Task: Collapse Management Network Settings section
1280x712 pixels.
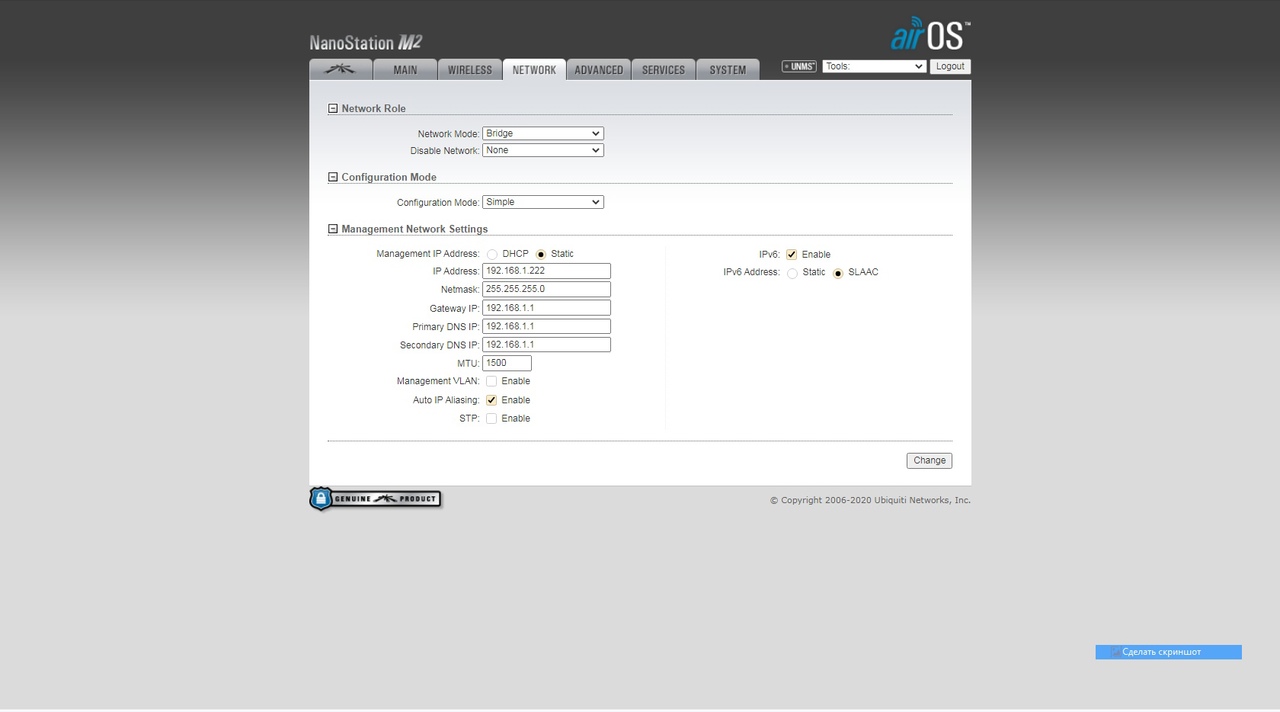Action: pos(333,230)
